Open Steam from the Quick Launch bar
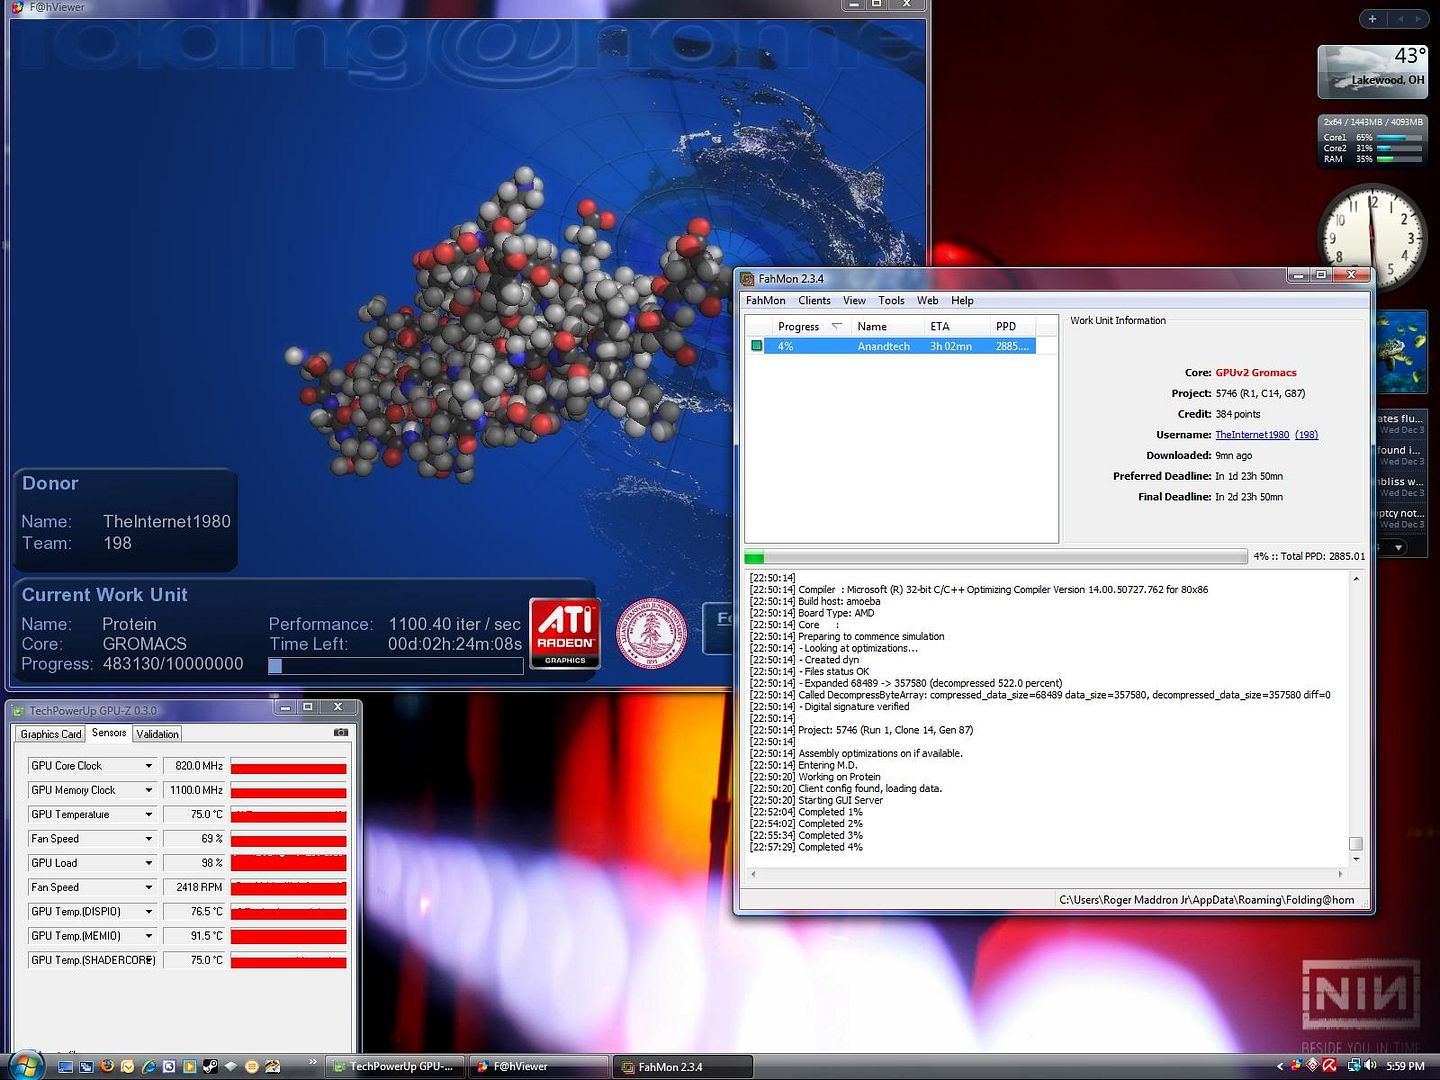 click(x=210, y=1067)
